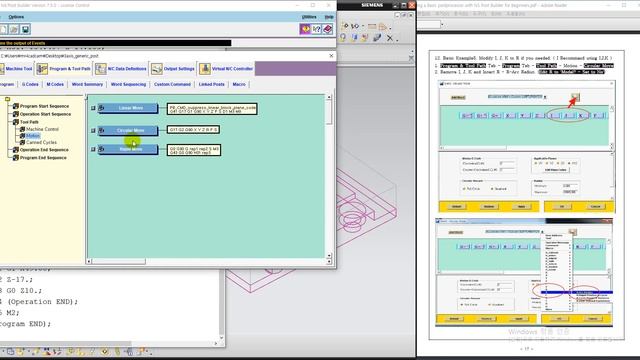
Task: Open the Help menu in Post Builder
Action: pos(329,17)
